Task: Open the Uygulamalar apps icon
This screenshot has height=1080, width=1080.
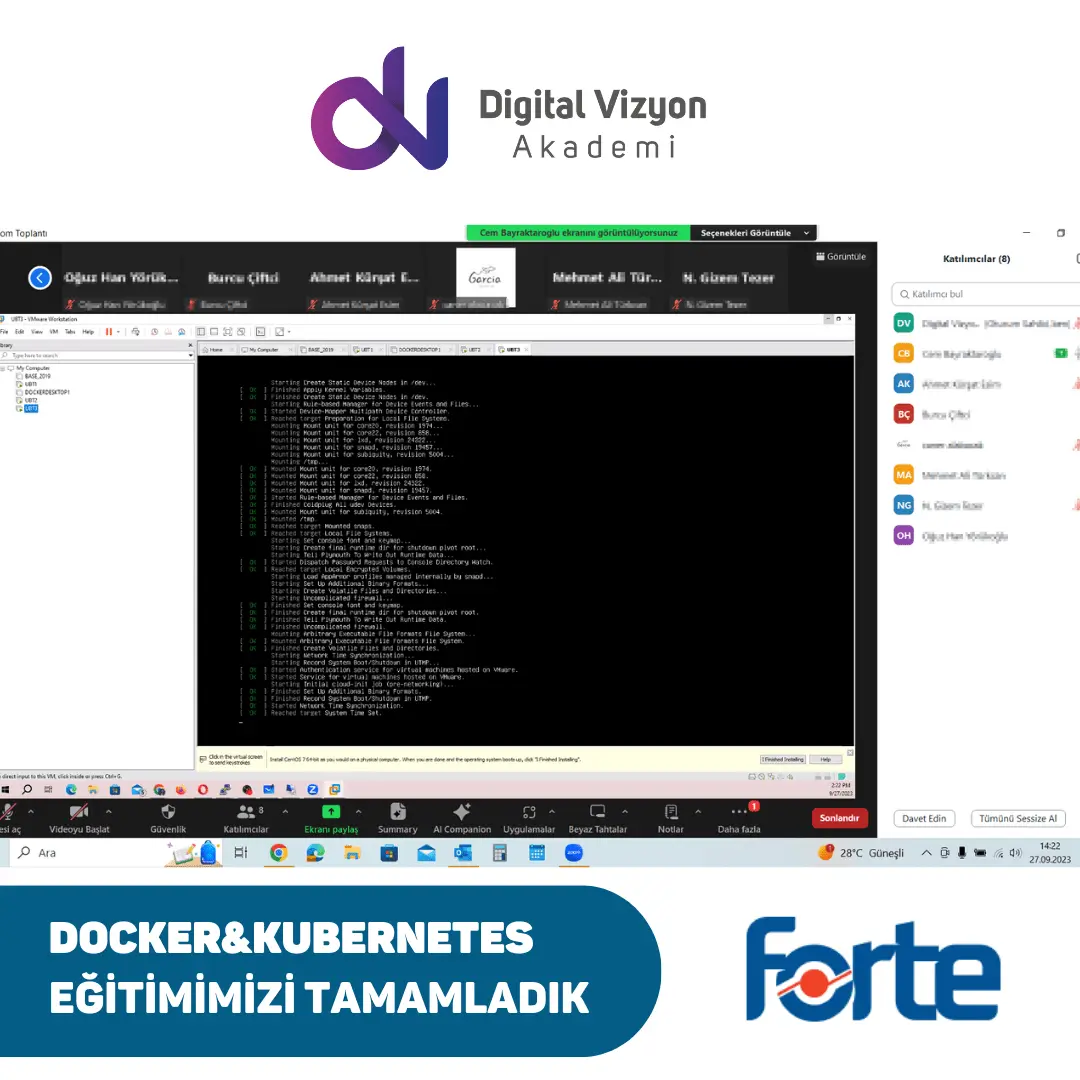Action: (x=528, y=811)
